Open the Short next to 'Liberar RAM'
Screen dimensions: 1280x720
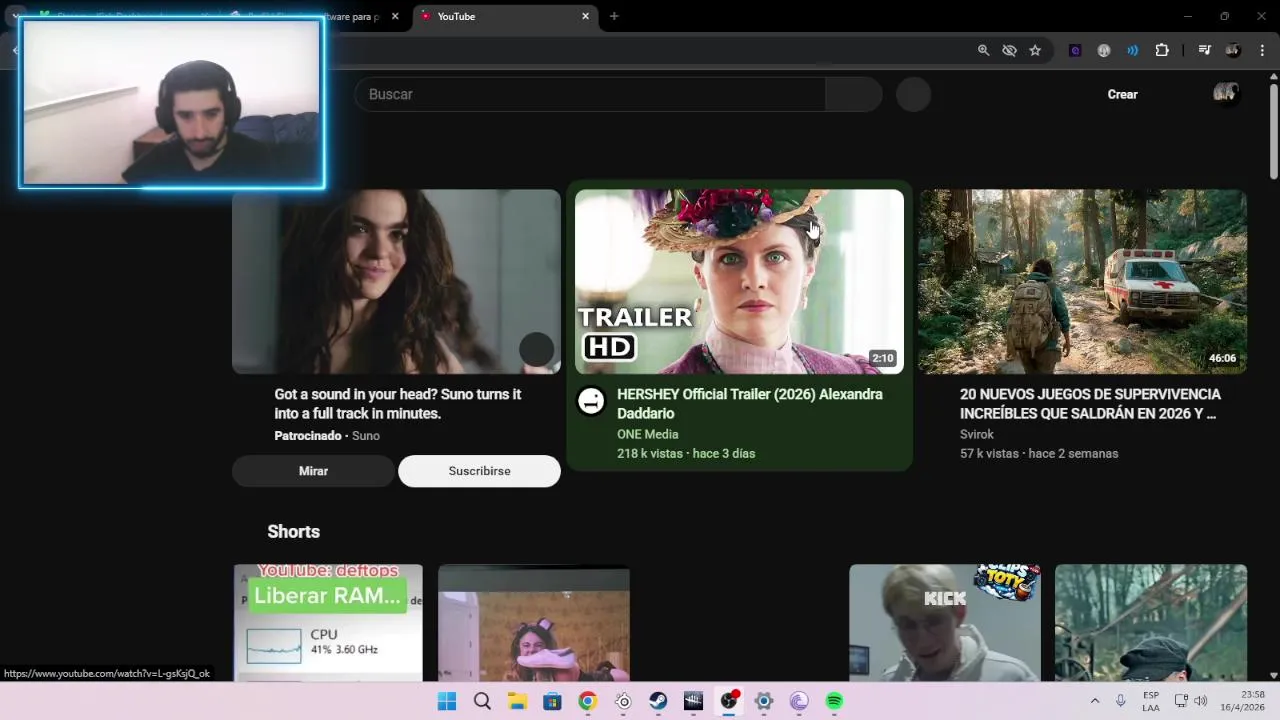pyautogui.click(x=534, y=623)
